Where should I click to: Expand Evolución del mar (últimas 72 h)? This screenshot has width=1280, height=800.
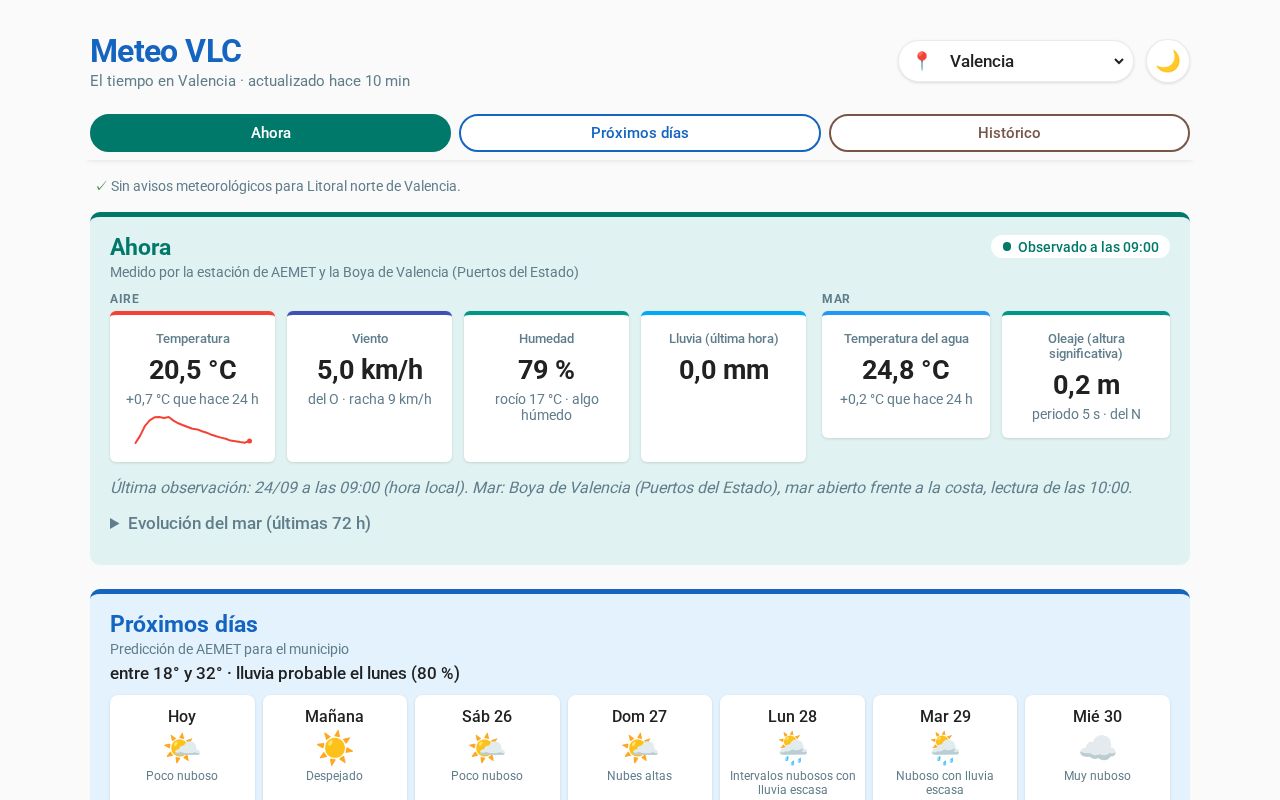point(240,523)
